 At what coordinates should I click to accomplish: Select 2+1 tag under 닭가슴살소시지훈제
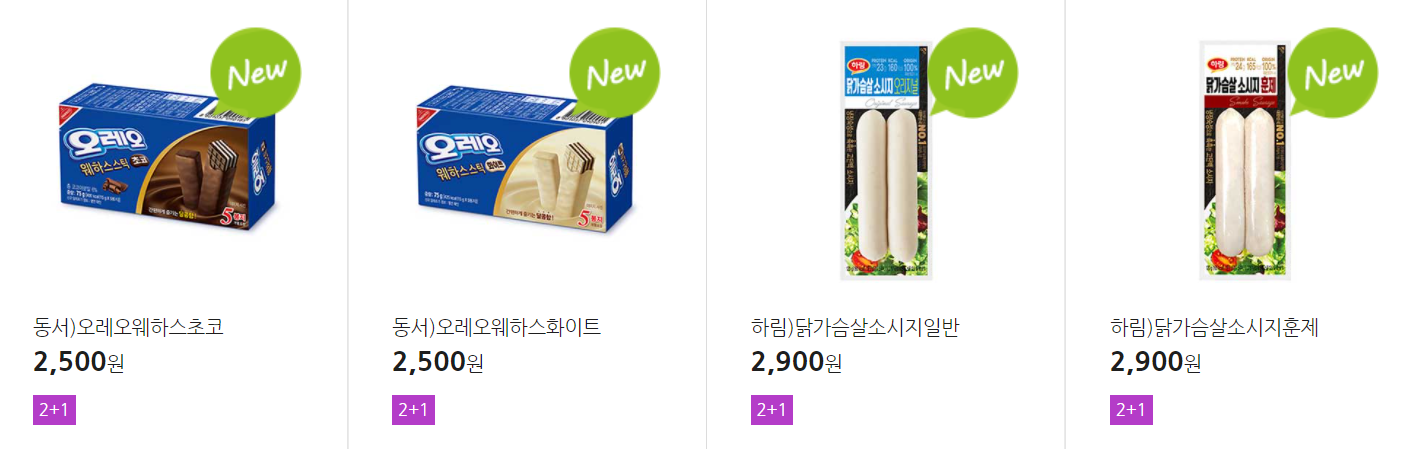[1131, 410]
